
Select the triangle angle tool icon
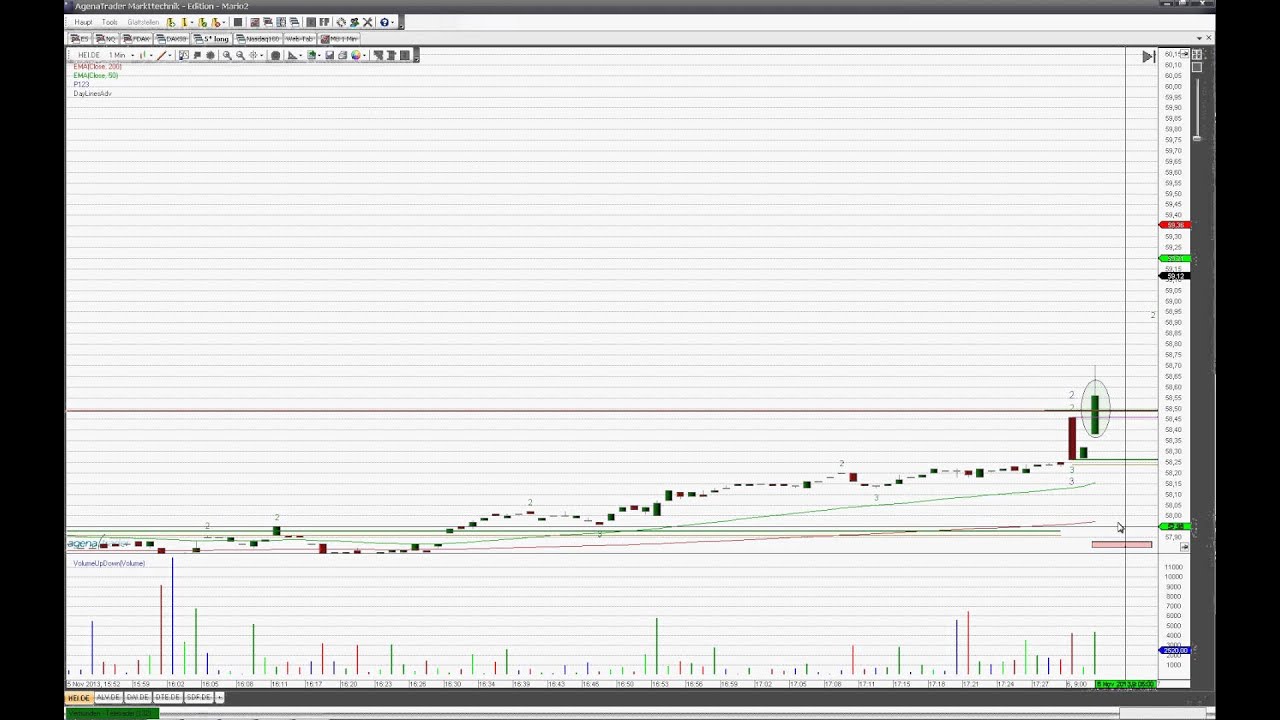click(x=292, y=55)
